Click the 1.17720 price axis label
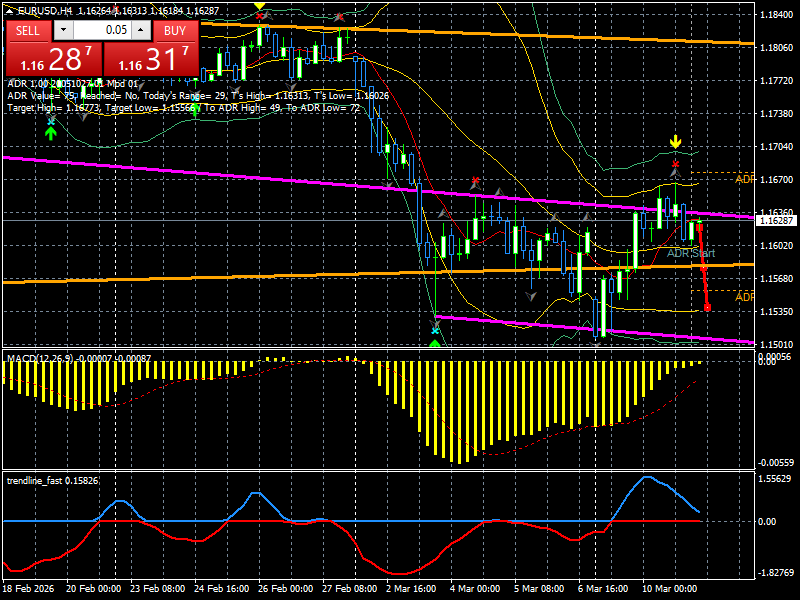Viewport: 800px width, 600px height. tap(777, 81)
